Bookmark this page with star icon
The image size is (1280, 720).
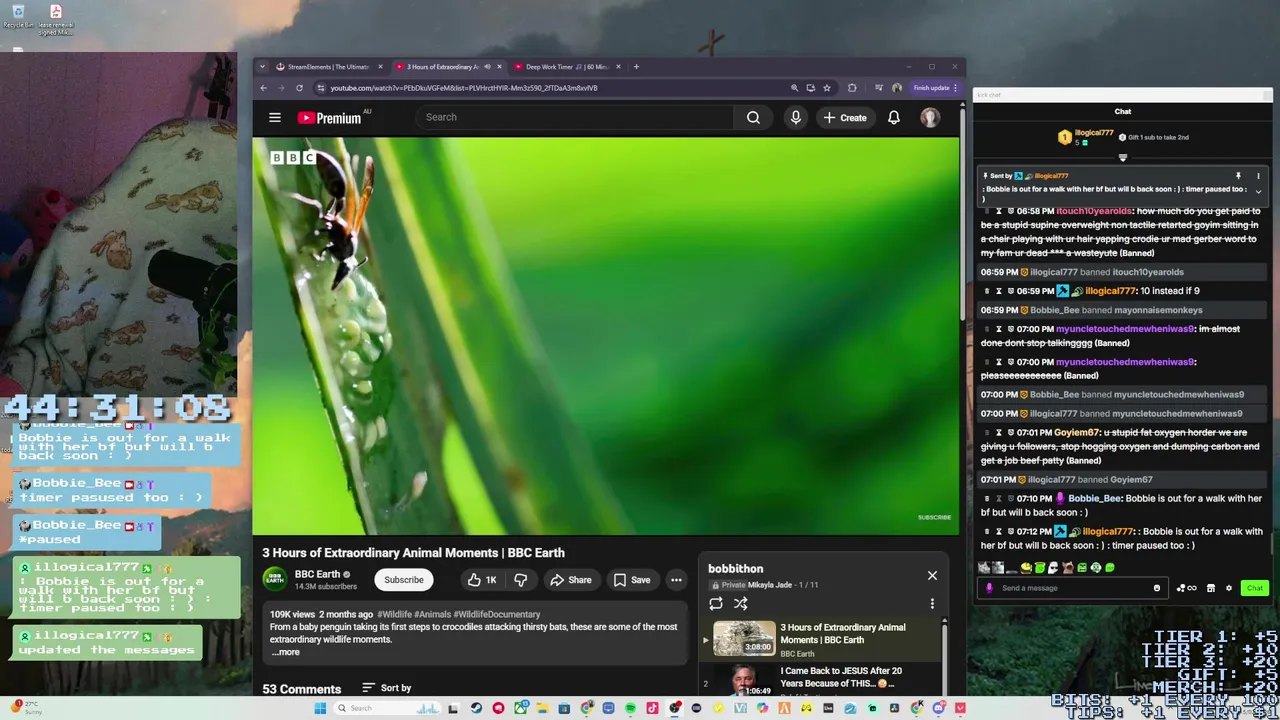pos(826,88)
